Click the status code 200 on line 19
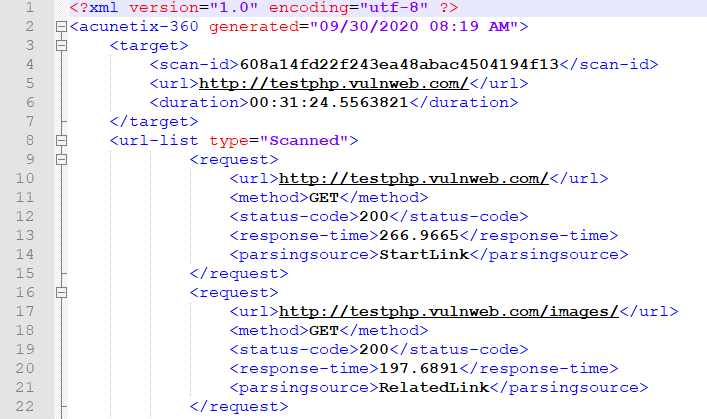The image size is (707, 419). tap(374, 350)
